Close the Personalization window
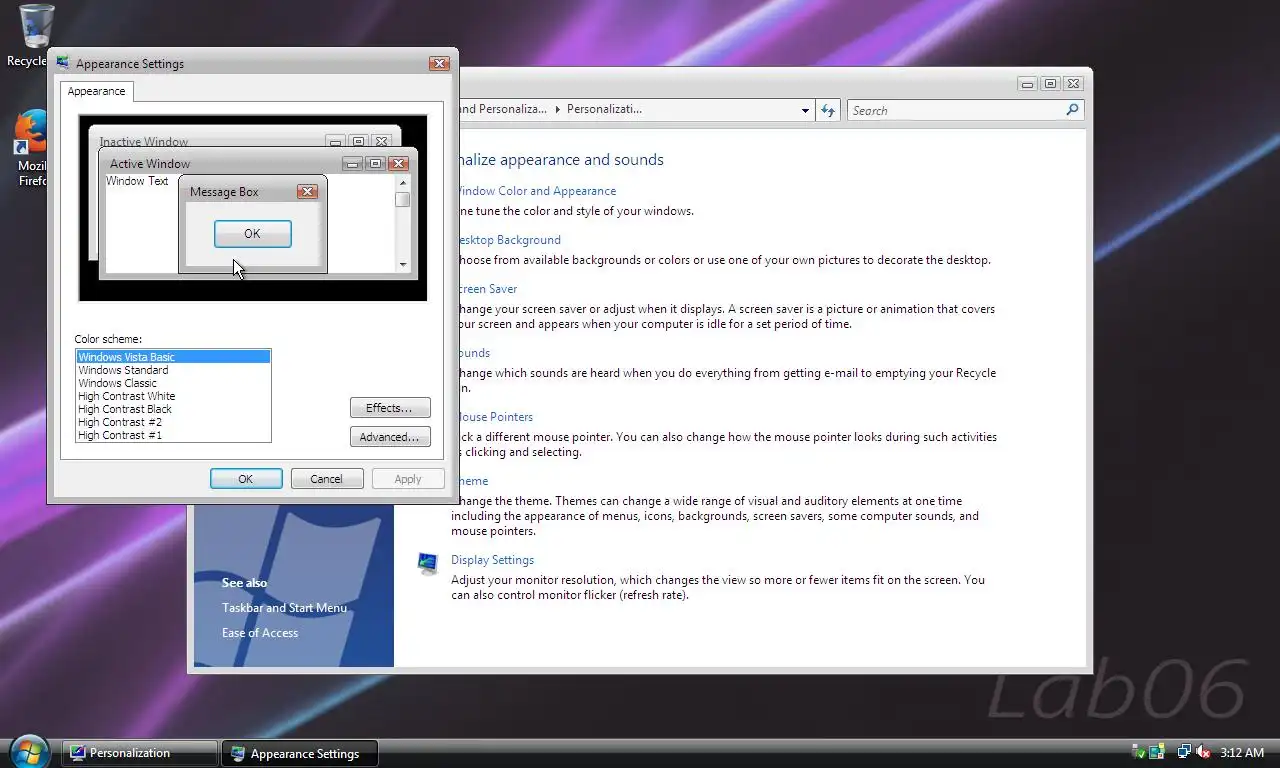 point(1074,84)
